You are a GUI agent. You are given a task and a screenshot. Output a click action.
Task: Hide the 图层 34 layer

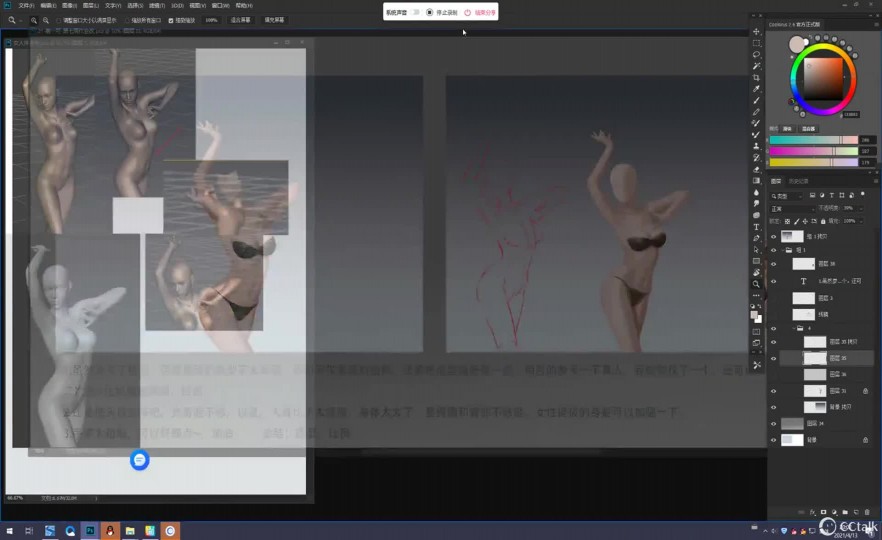coord(773,423)
